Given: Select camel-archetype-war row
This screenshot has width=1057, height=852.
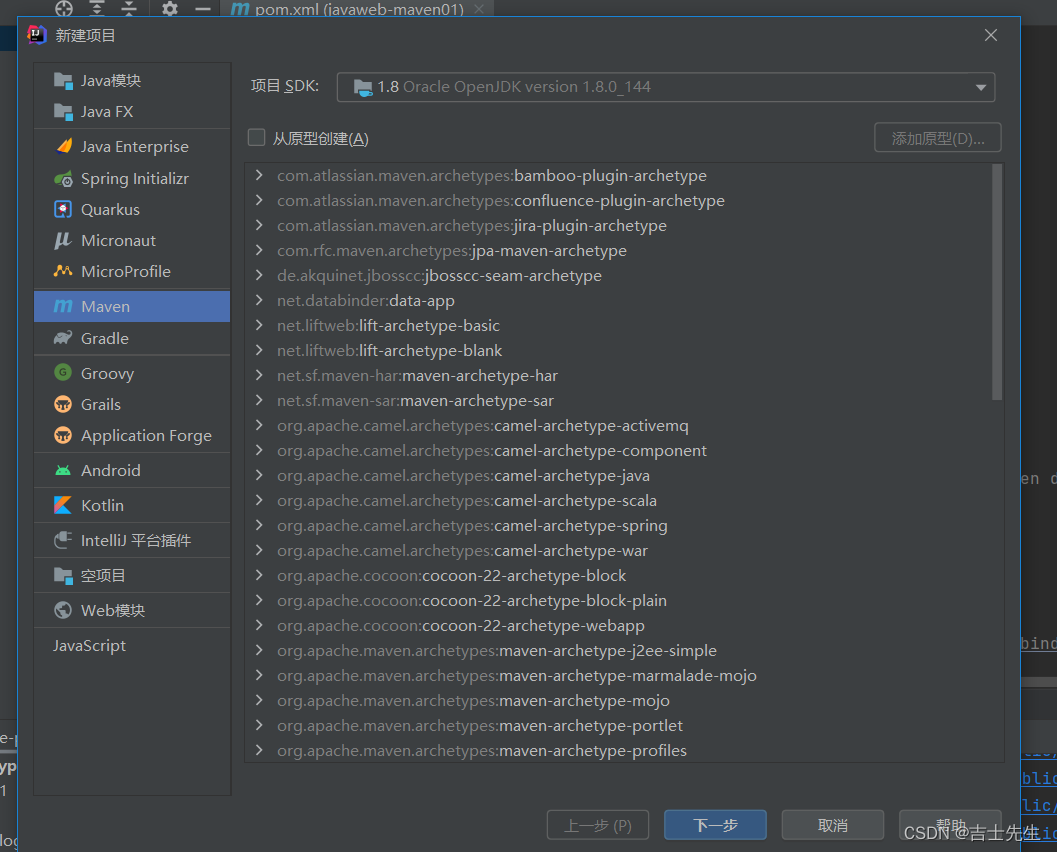Looking at the screenshot, I should point(620,550).
